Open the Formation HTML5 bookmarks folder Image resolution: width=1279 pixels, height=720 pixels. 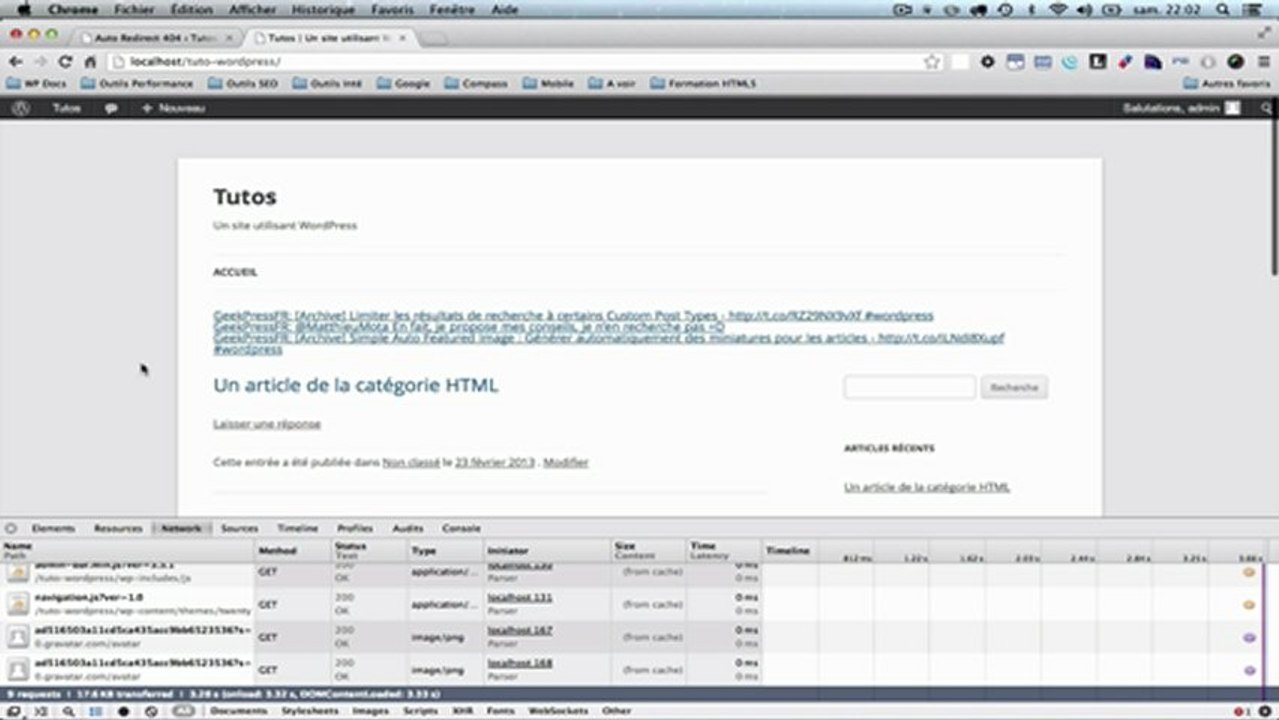coord(703,84)
